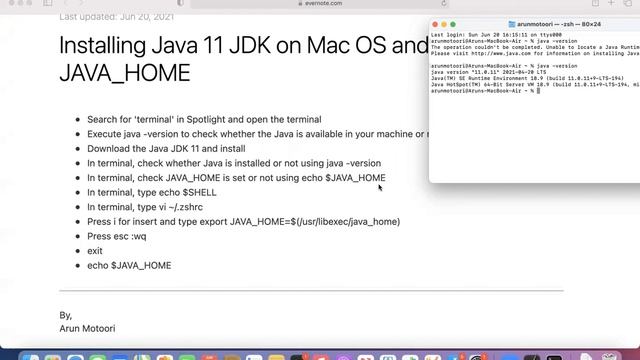Click the 'check JAVA_HOME is set or not' bullet
The height and width of the screenshot is (360, 640).
tap(236, 178)
